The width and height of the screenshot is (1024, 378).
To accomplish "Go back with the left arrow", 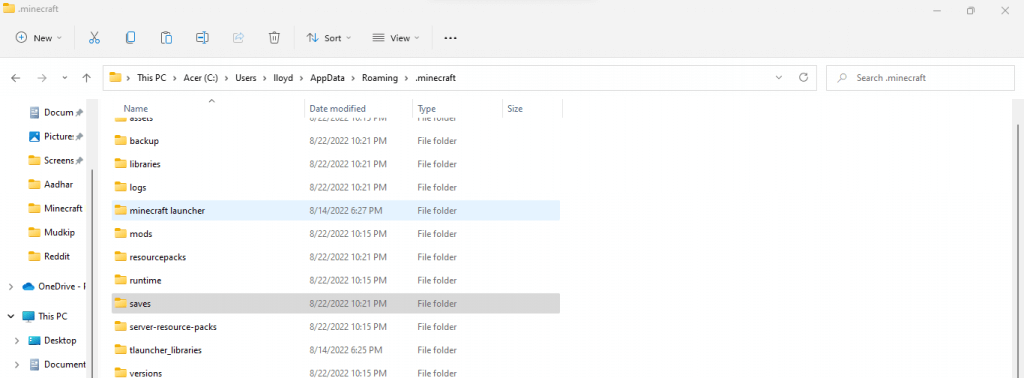I will click(16, 78).
